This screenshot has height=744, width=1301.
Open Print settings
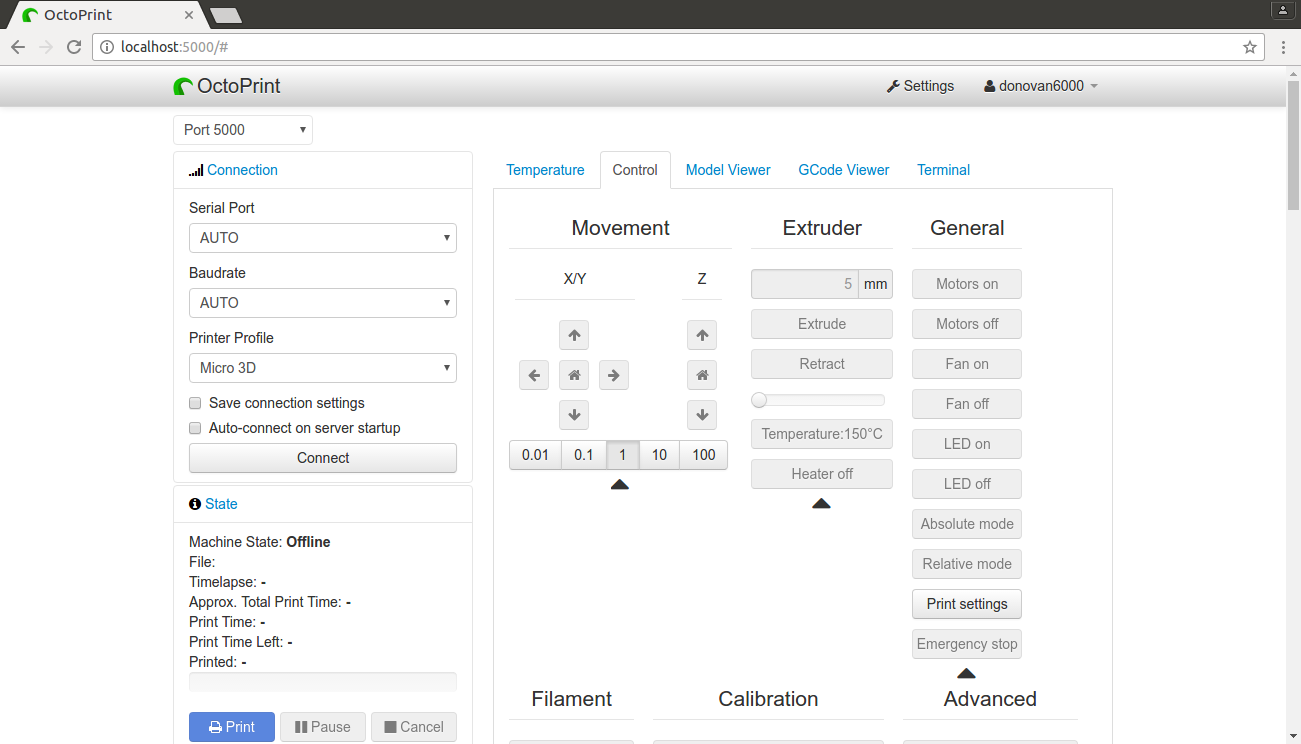tap(967, 604)
